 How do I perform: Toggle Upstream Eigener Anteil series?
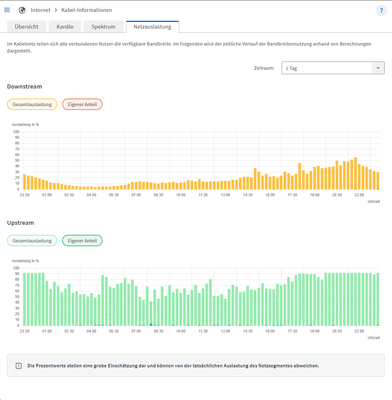[82, 241]
